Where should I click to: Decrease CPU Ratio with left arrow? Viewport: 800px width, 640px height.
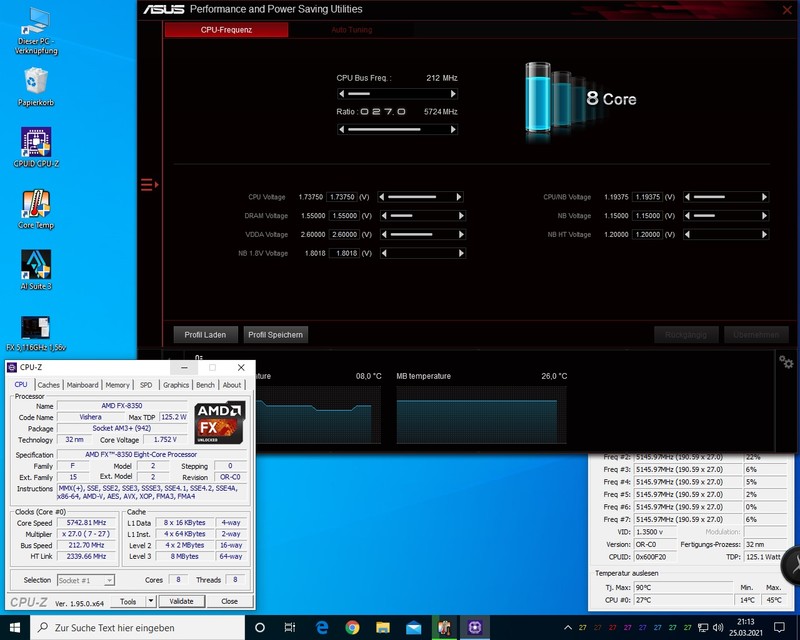pyautogui.click(x=342, y=130)
